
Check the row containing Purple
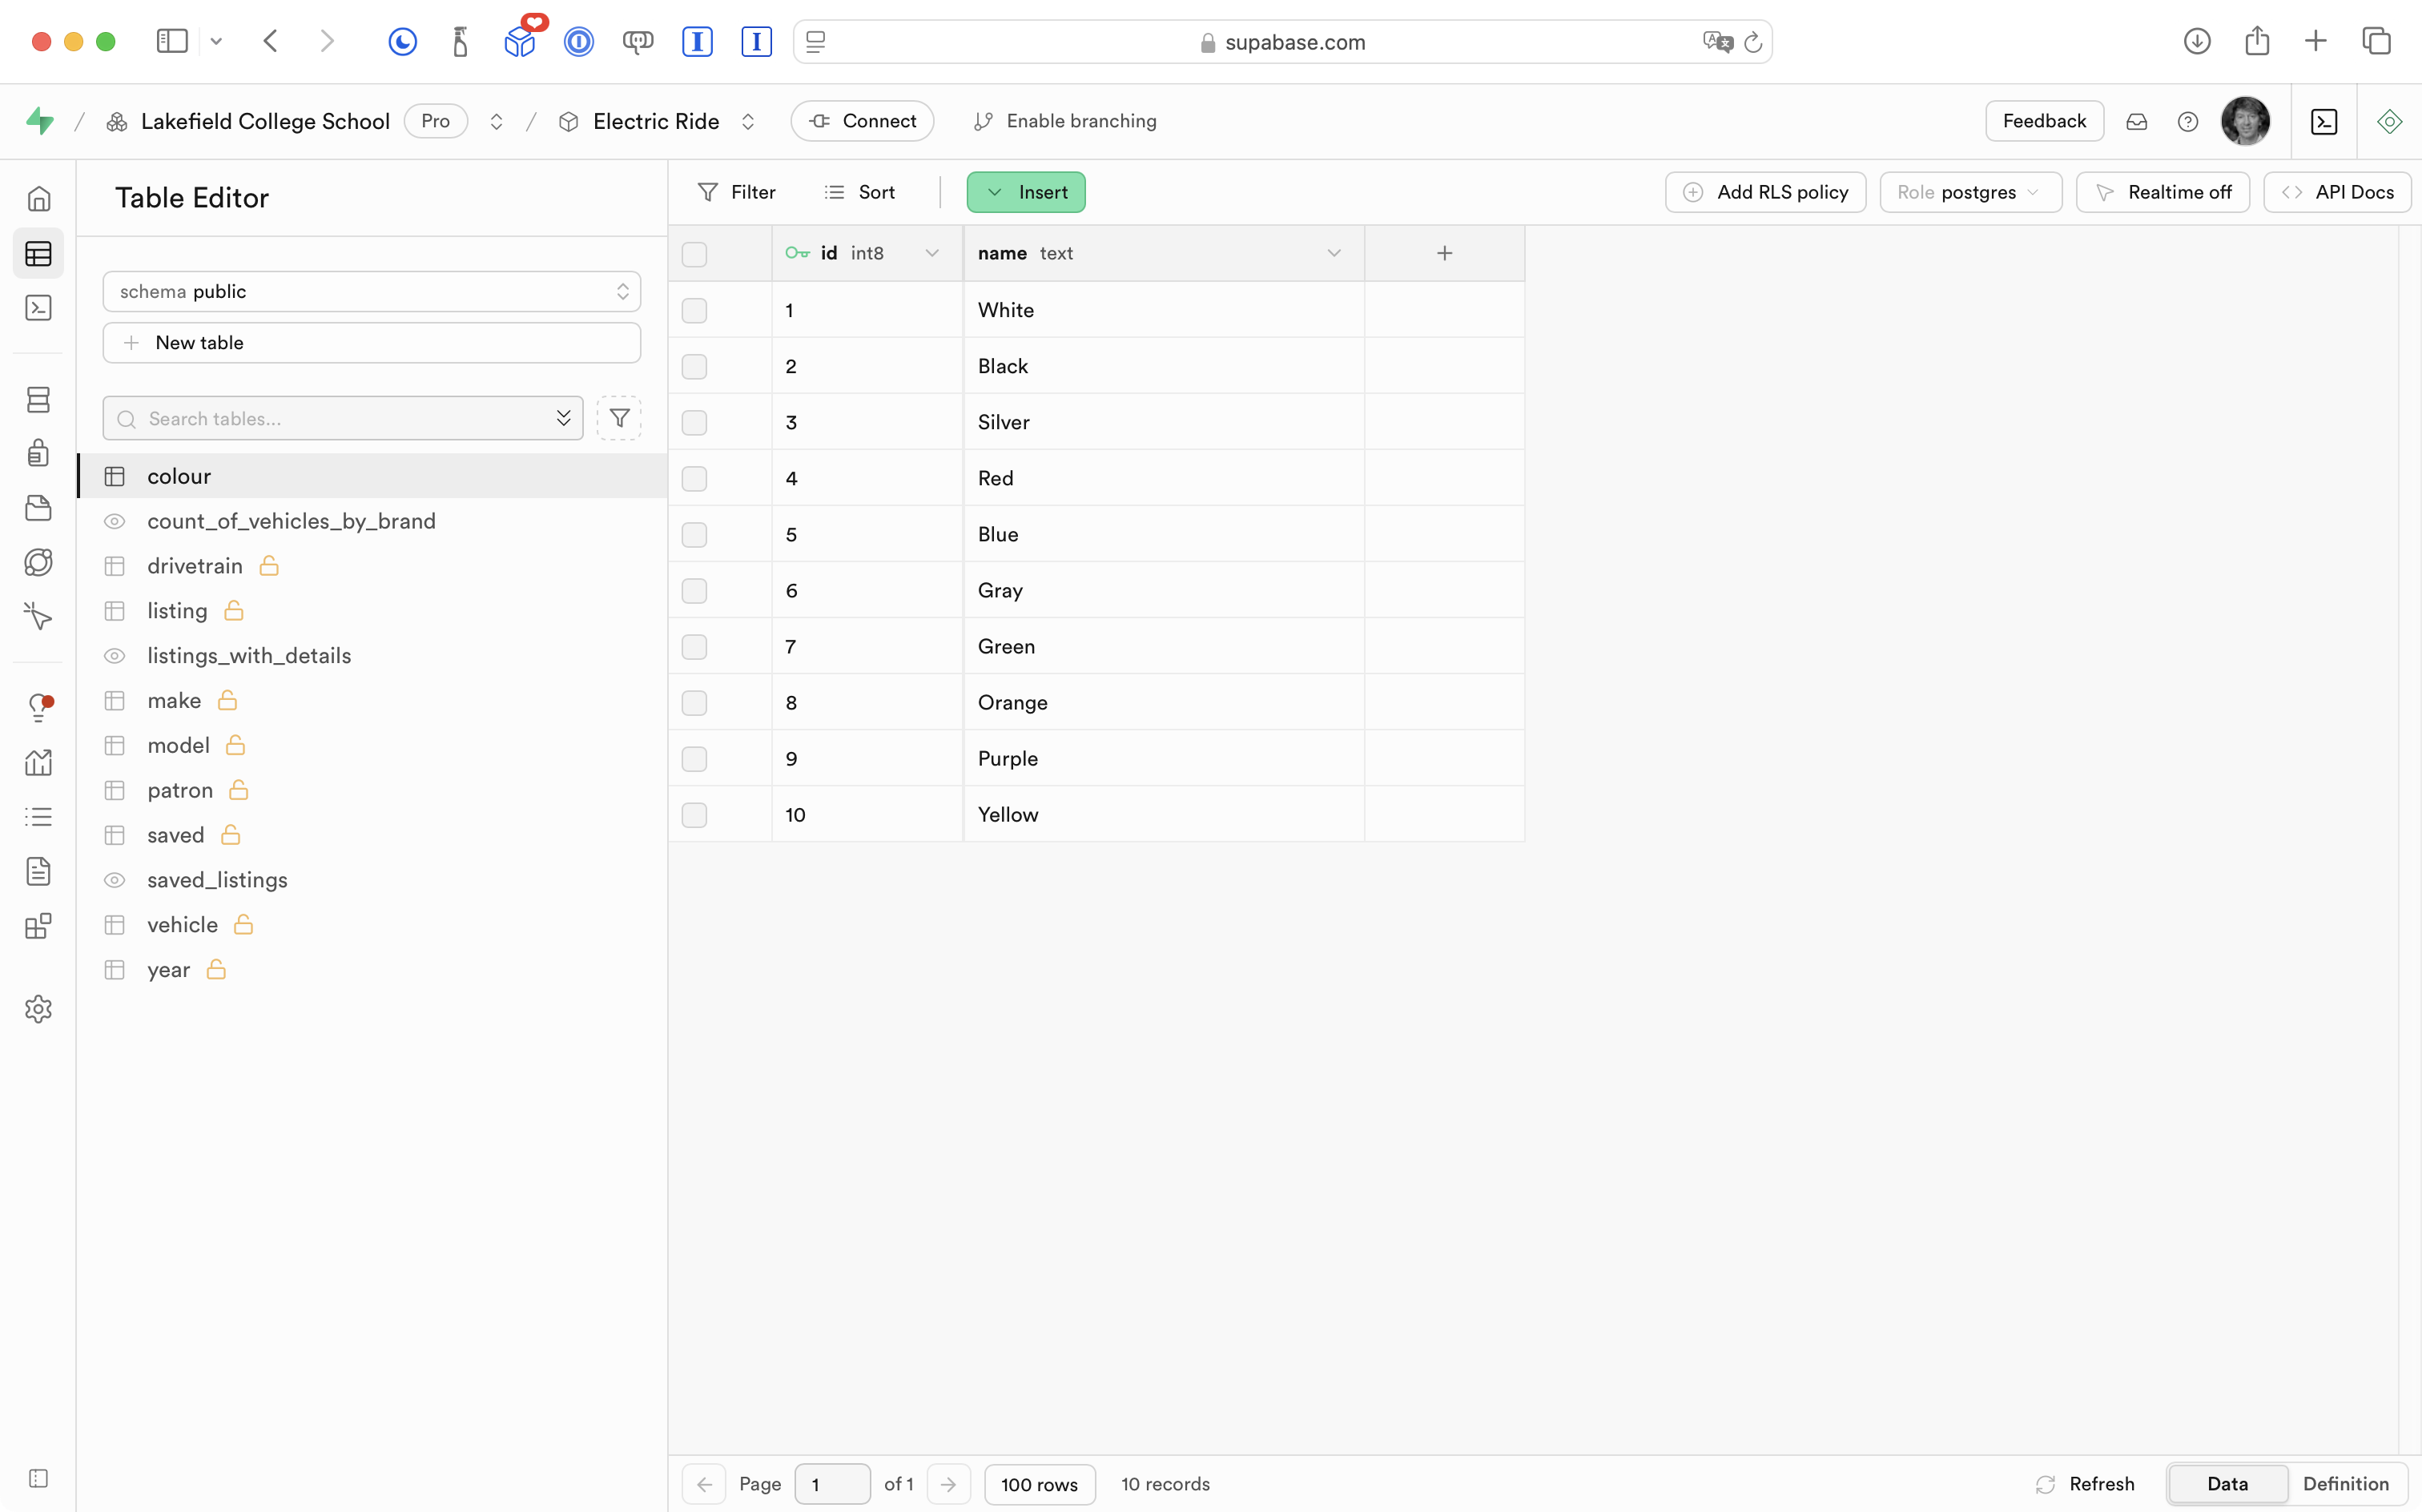pos(694,759)
